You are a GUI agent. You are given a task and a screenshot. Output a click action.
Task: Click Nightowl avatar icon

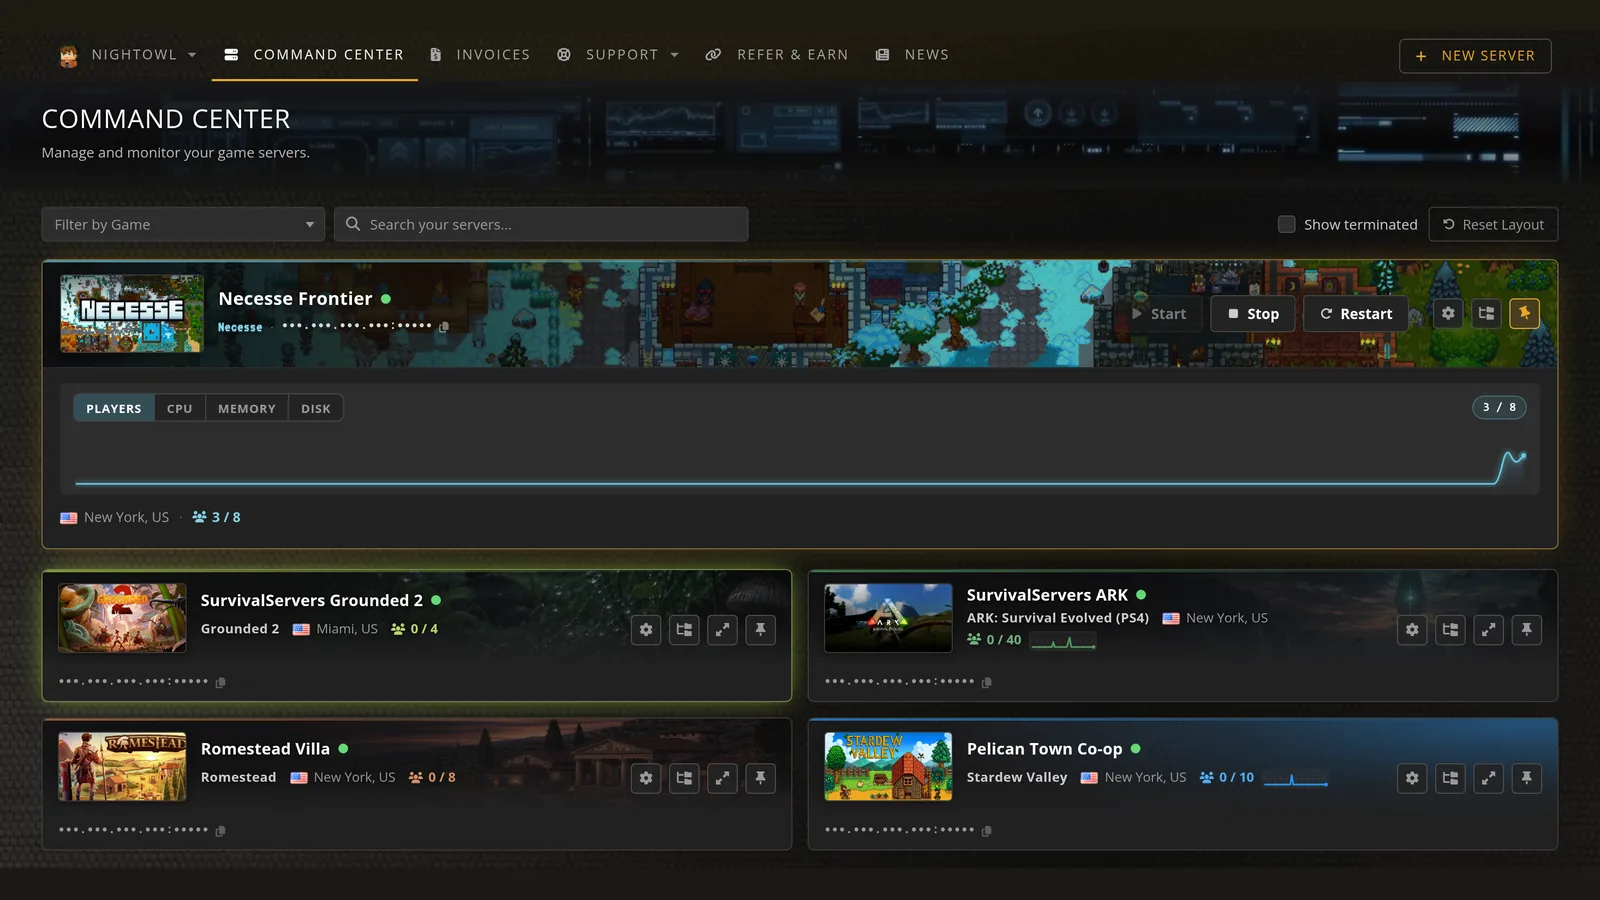point(68,56)
